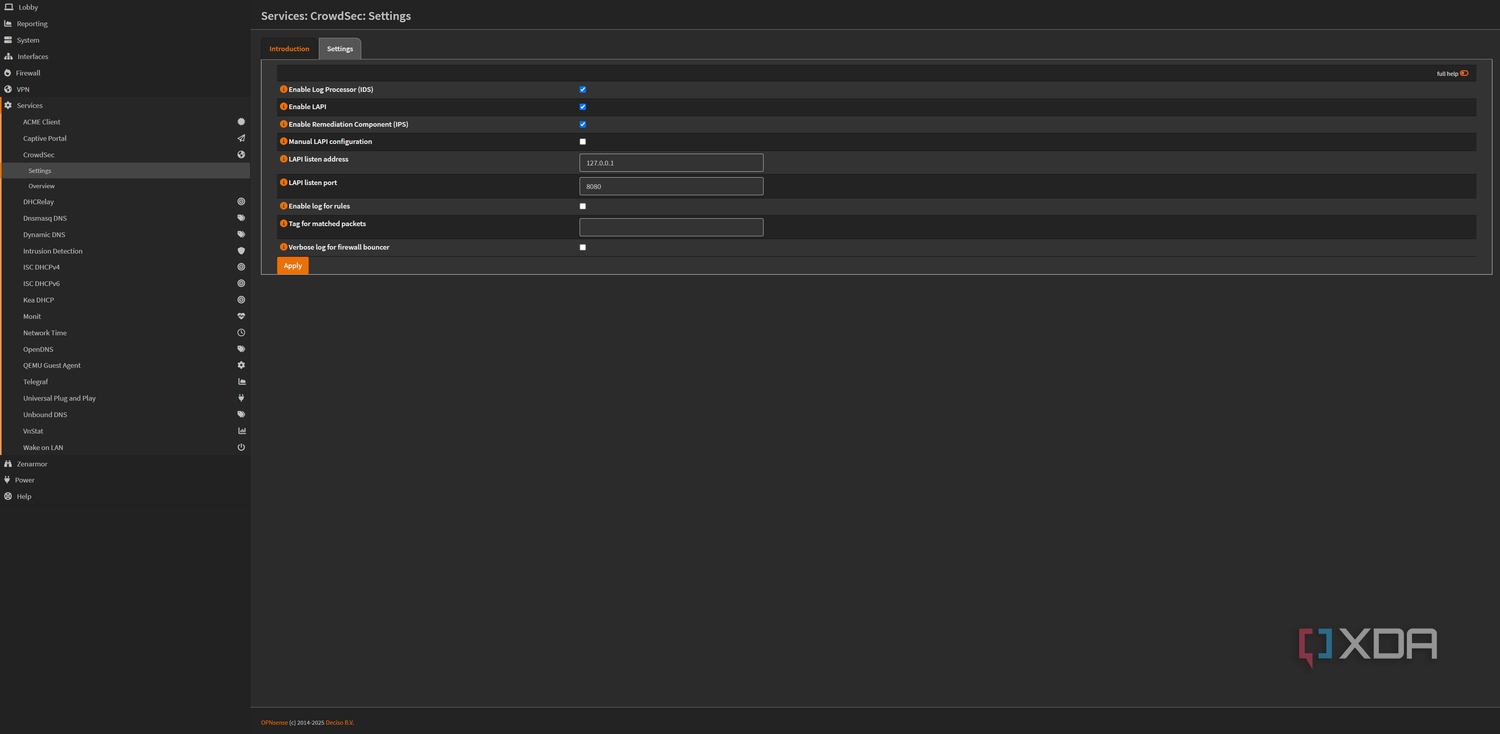This screenshot has width=1500, height=734.
Task: Select the Settings tab
Action: click(x=340, y=49)
